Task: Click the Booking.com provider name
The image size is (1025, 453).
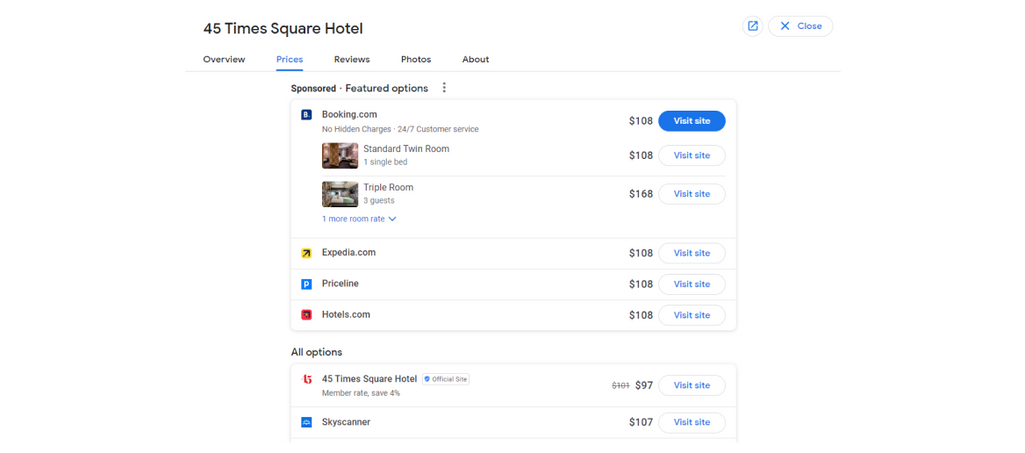Action: click(x=349, y=114)
